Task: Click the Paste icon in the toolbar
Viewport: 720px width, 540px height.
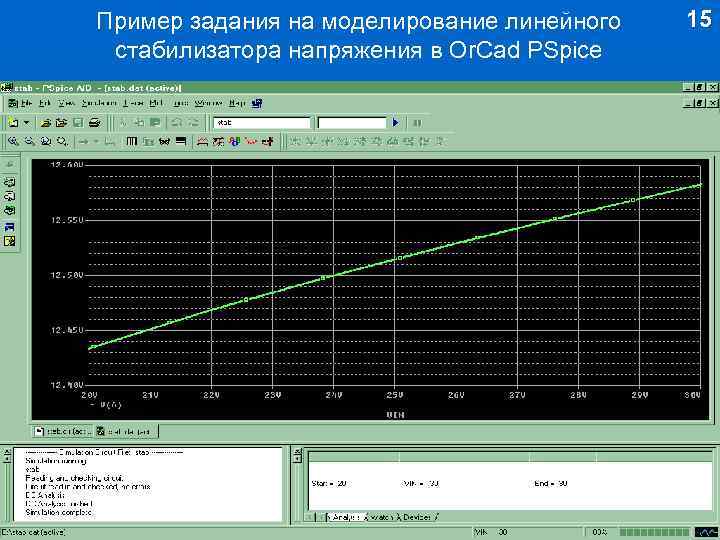Action: point(156,123)
